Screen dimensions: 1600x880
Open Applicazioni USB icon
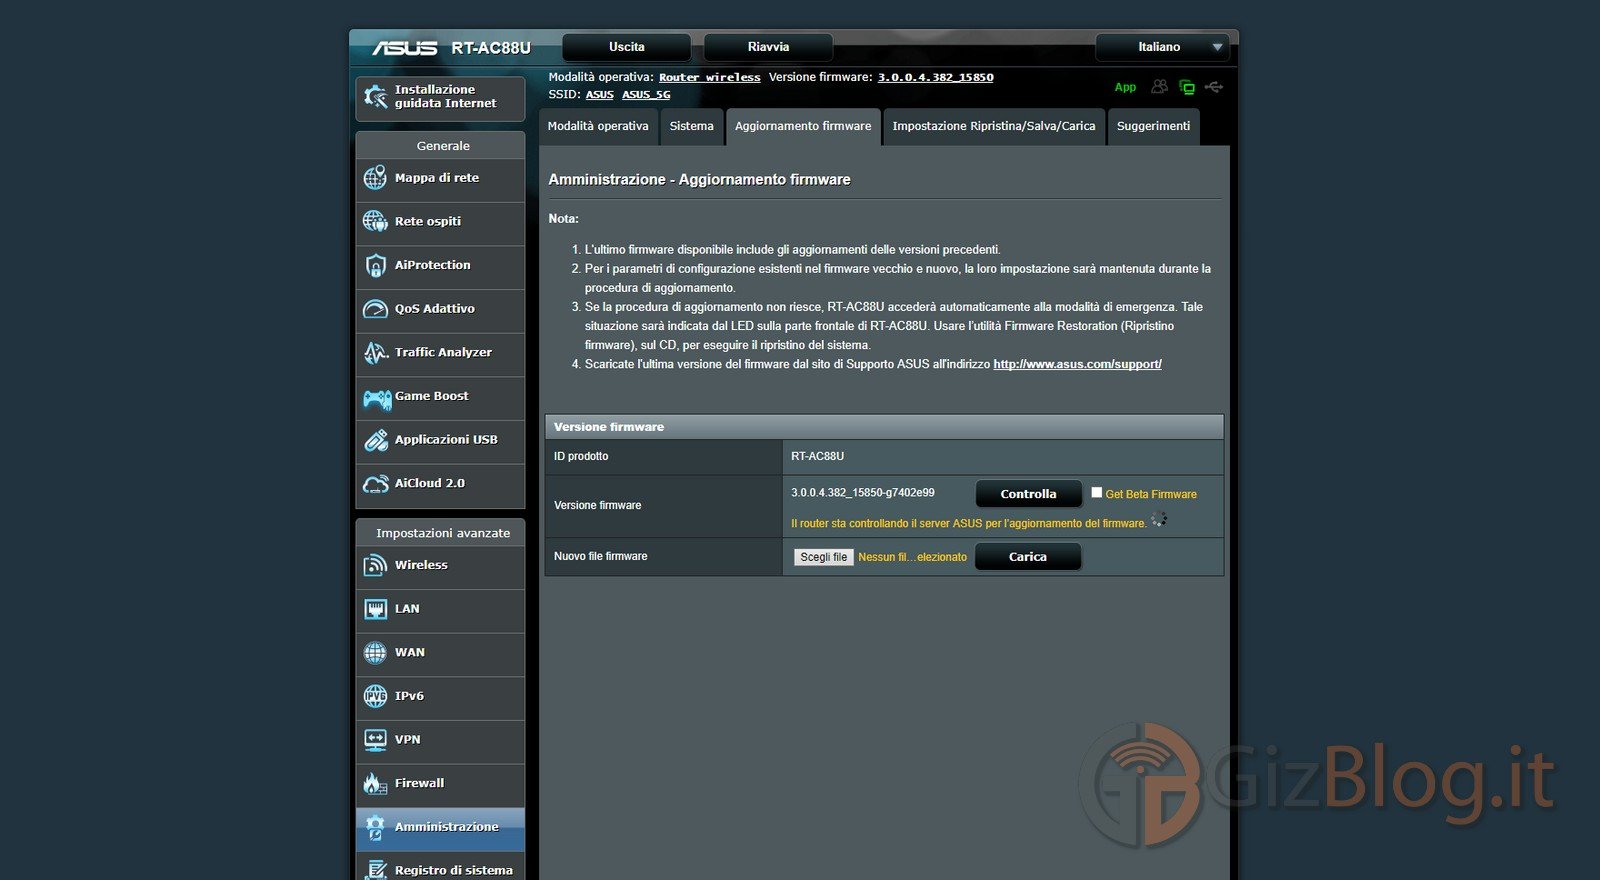[x=375, y=440]
